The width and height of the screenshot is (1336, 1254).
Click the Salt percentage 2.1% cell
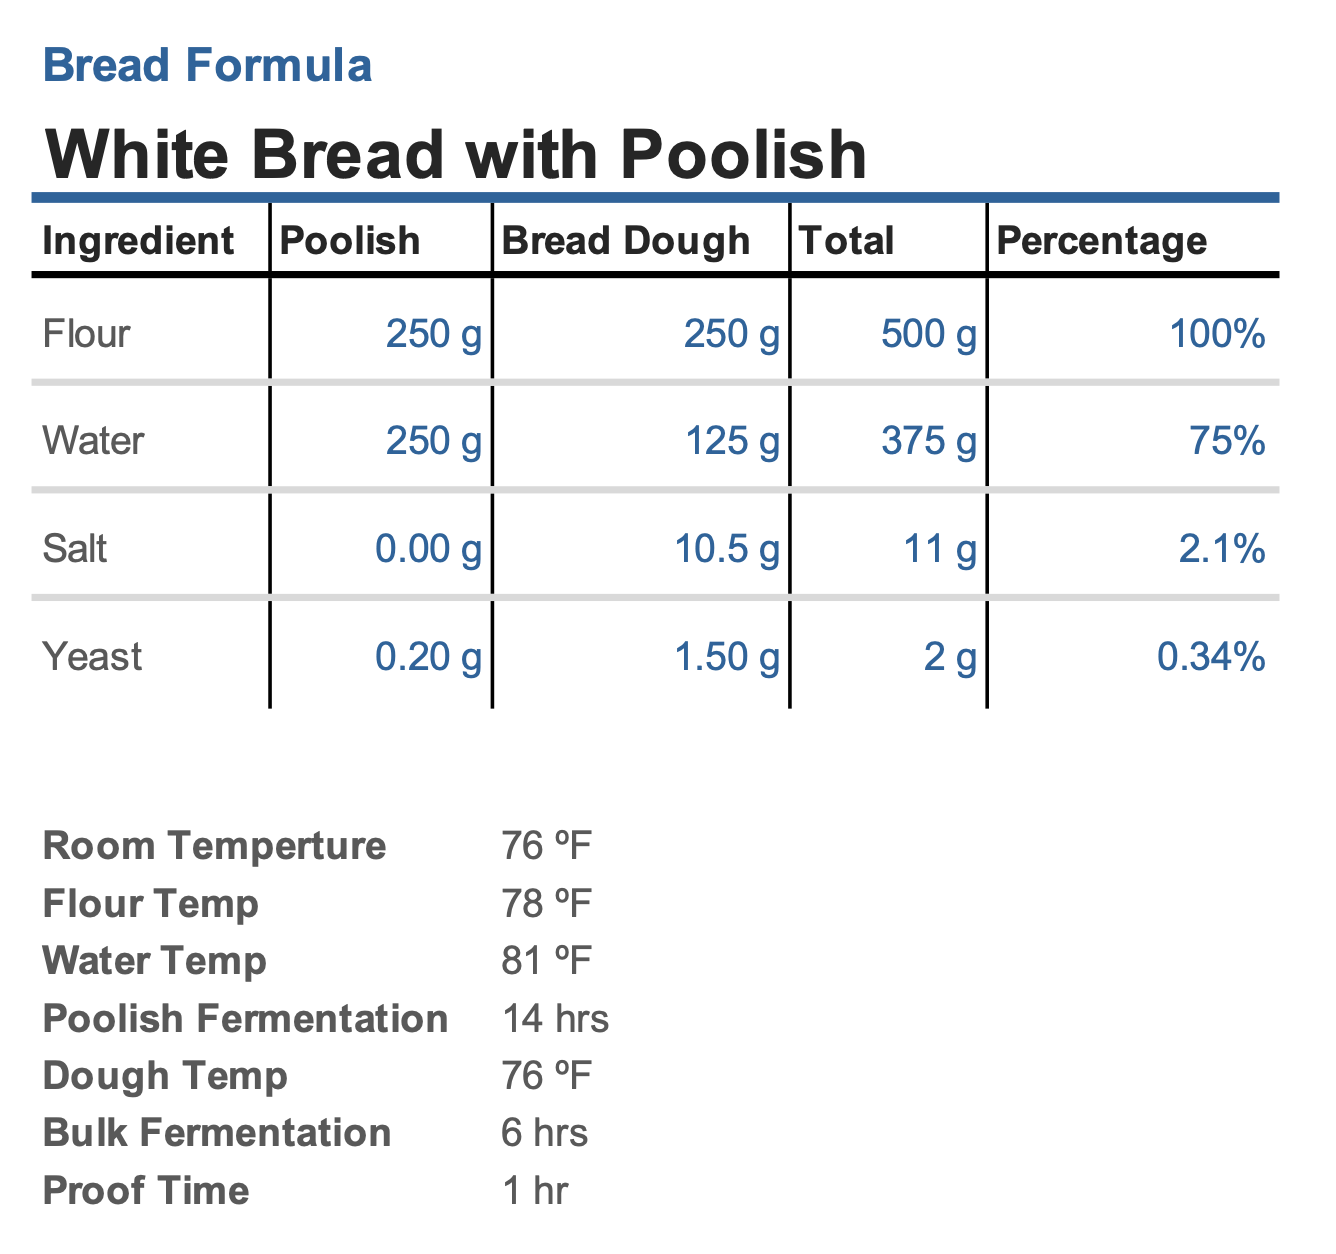pyautogui.click(x=1222, y=549)
